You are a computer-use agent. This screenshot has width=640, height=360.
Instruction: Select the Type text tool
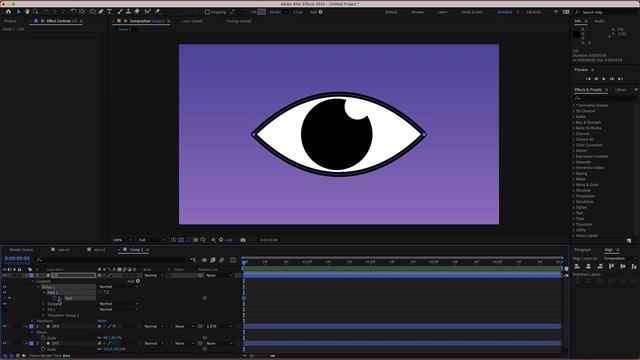[109, 12]
